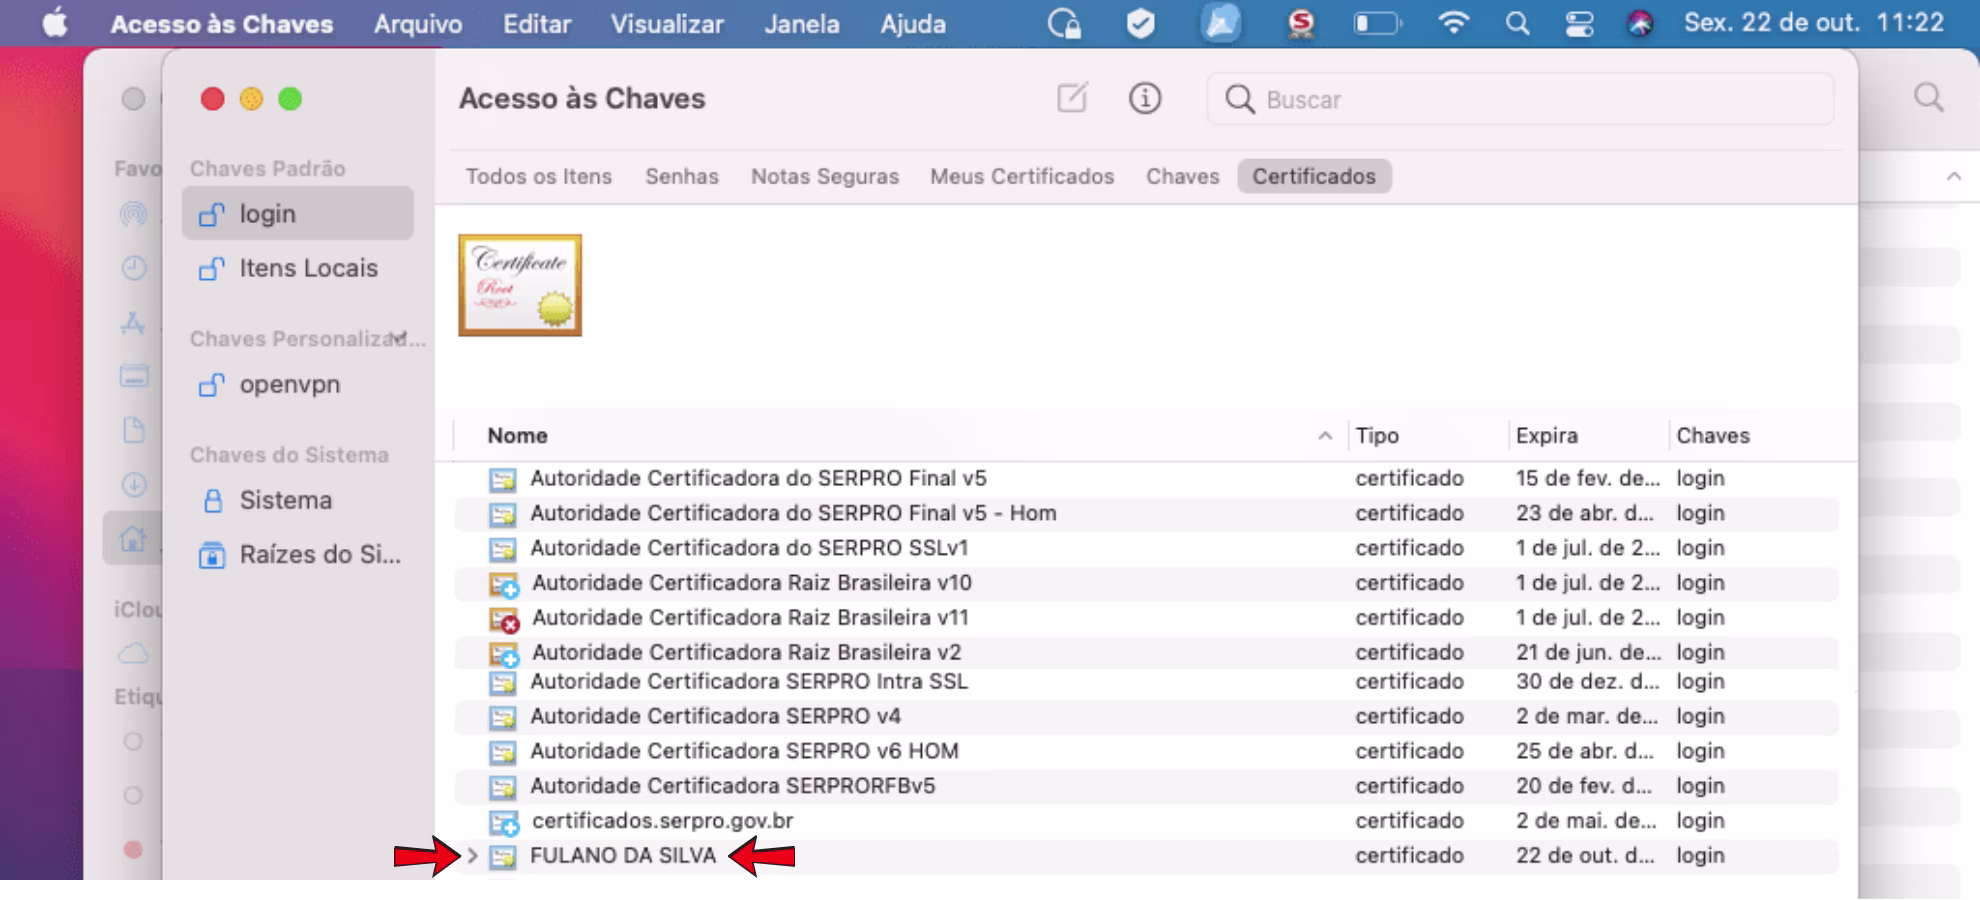1980x900 pixels.
Task: Select the Certificados tab
Action: click(x=1314, y=176)
